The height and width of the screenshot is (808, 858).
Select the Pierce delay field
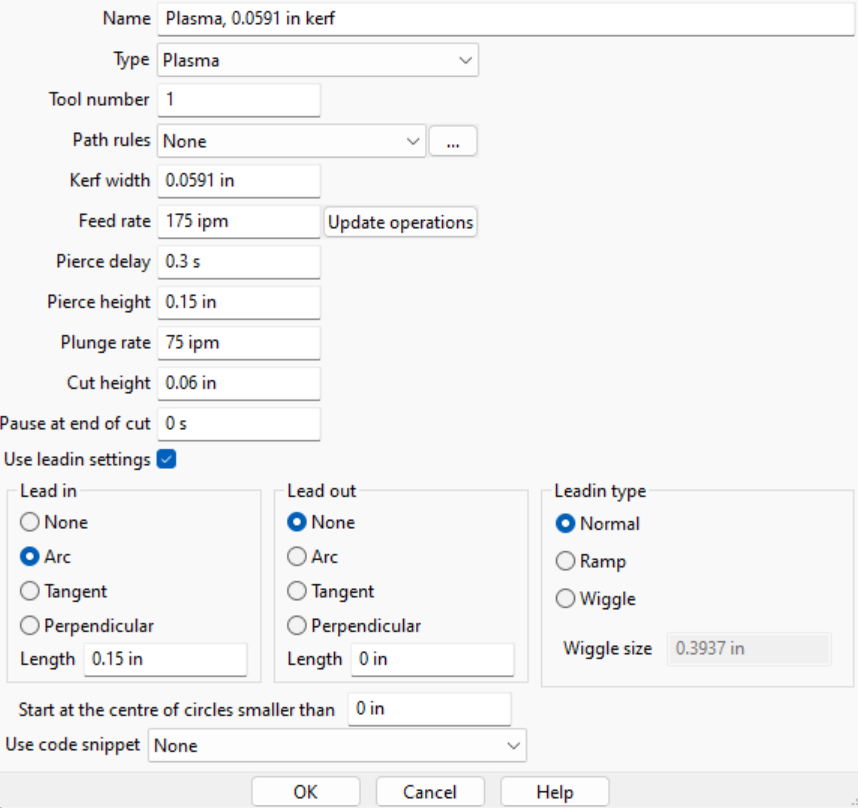238,262
